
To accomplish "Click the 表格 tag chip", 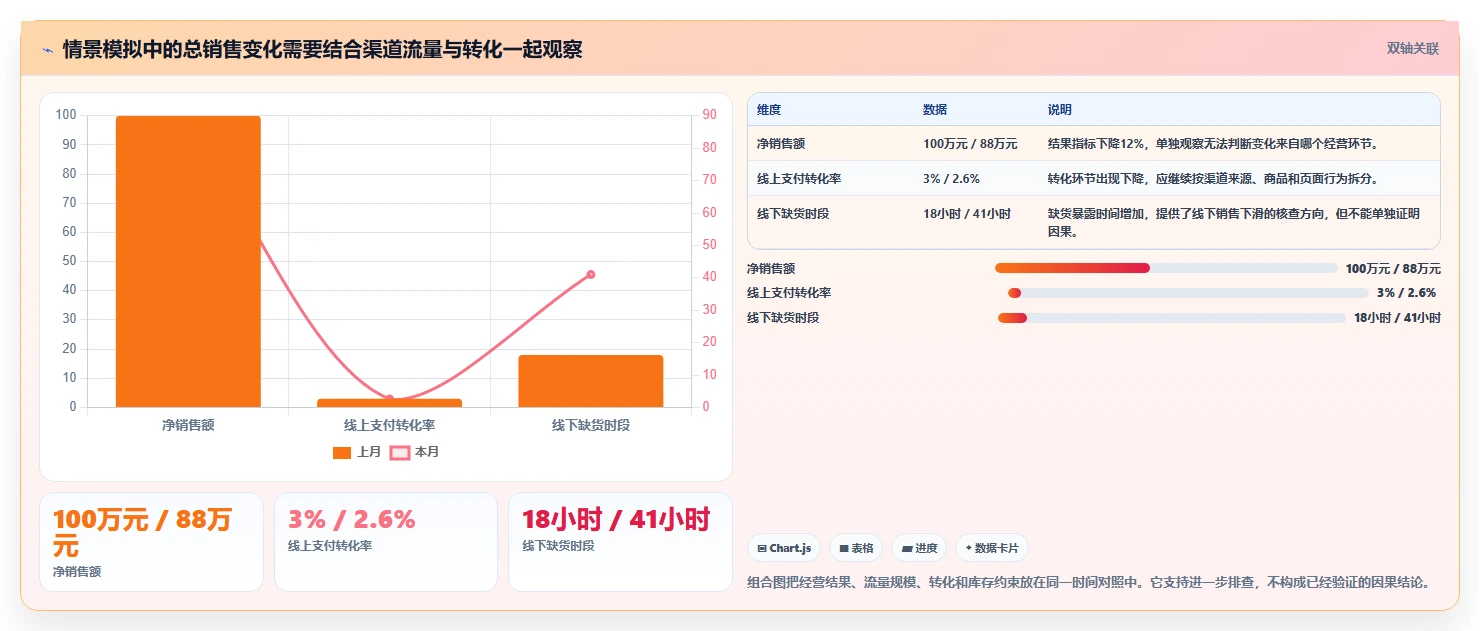I will click(856, 548).
